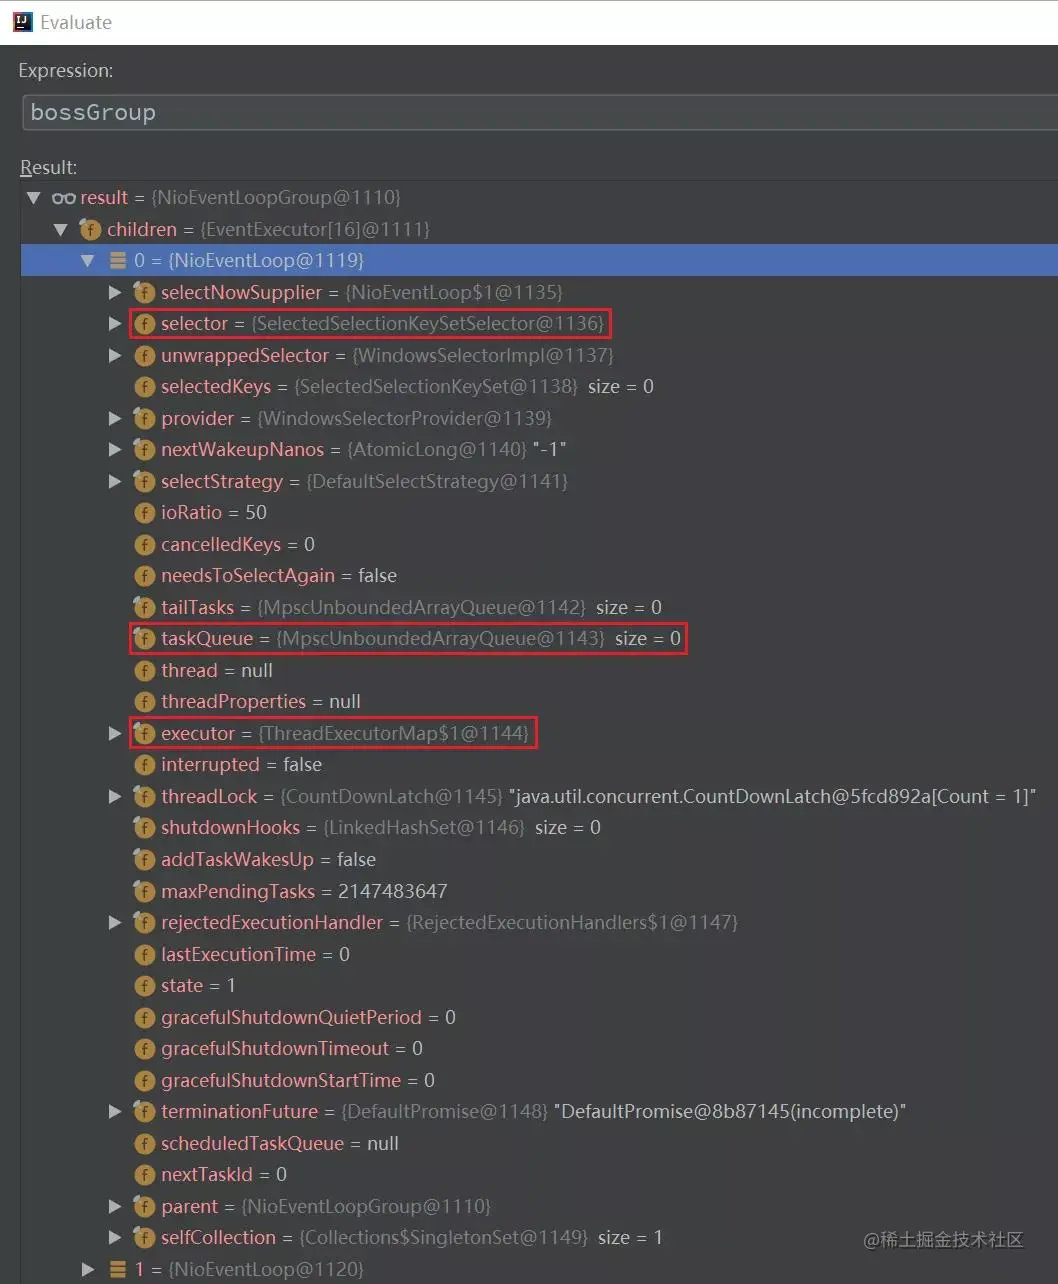Select the 'gracefulShutdownTimeout = 0' row
Screen dimensions: 1058x1284
[292, 1049]
